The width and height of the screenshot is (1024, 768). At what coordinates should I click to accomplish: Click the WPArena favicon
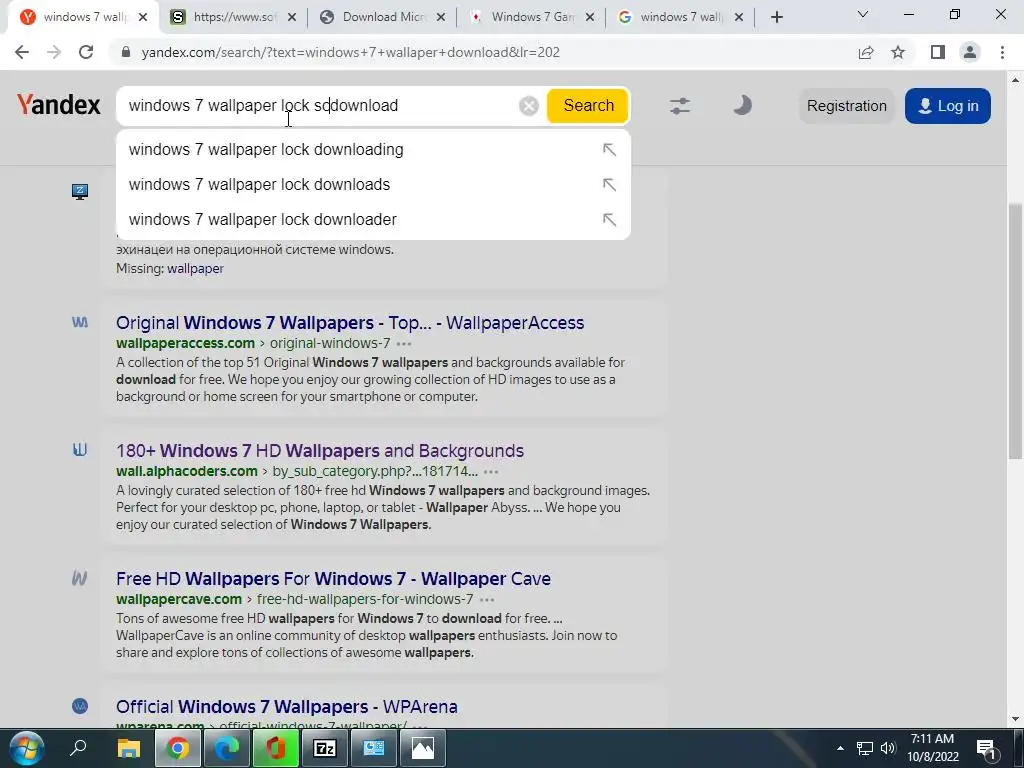coord(80,706)
